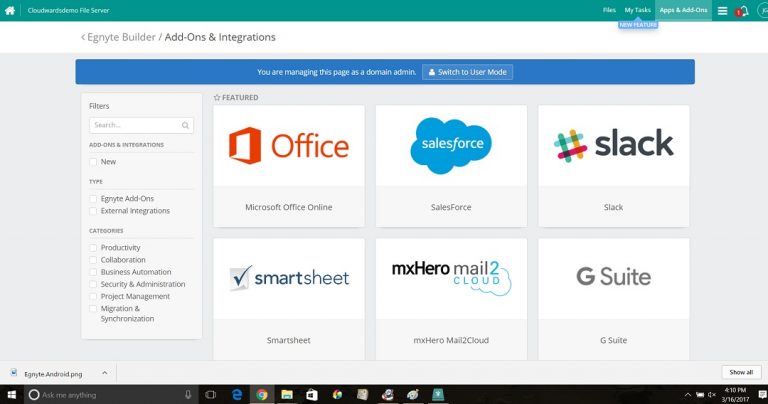Image resolution: width=768 pixels, height=404 pixels.
Task: Go back via Egnyte Builder breadcrumb
Action: click(118, 37)
